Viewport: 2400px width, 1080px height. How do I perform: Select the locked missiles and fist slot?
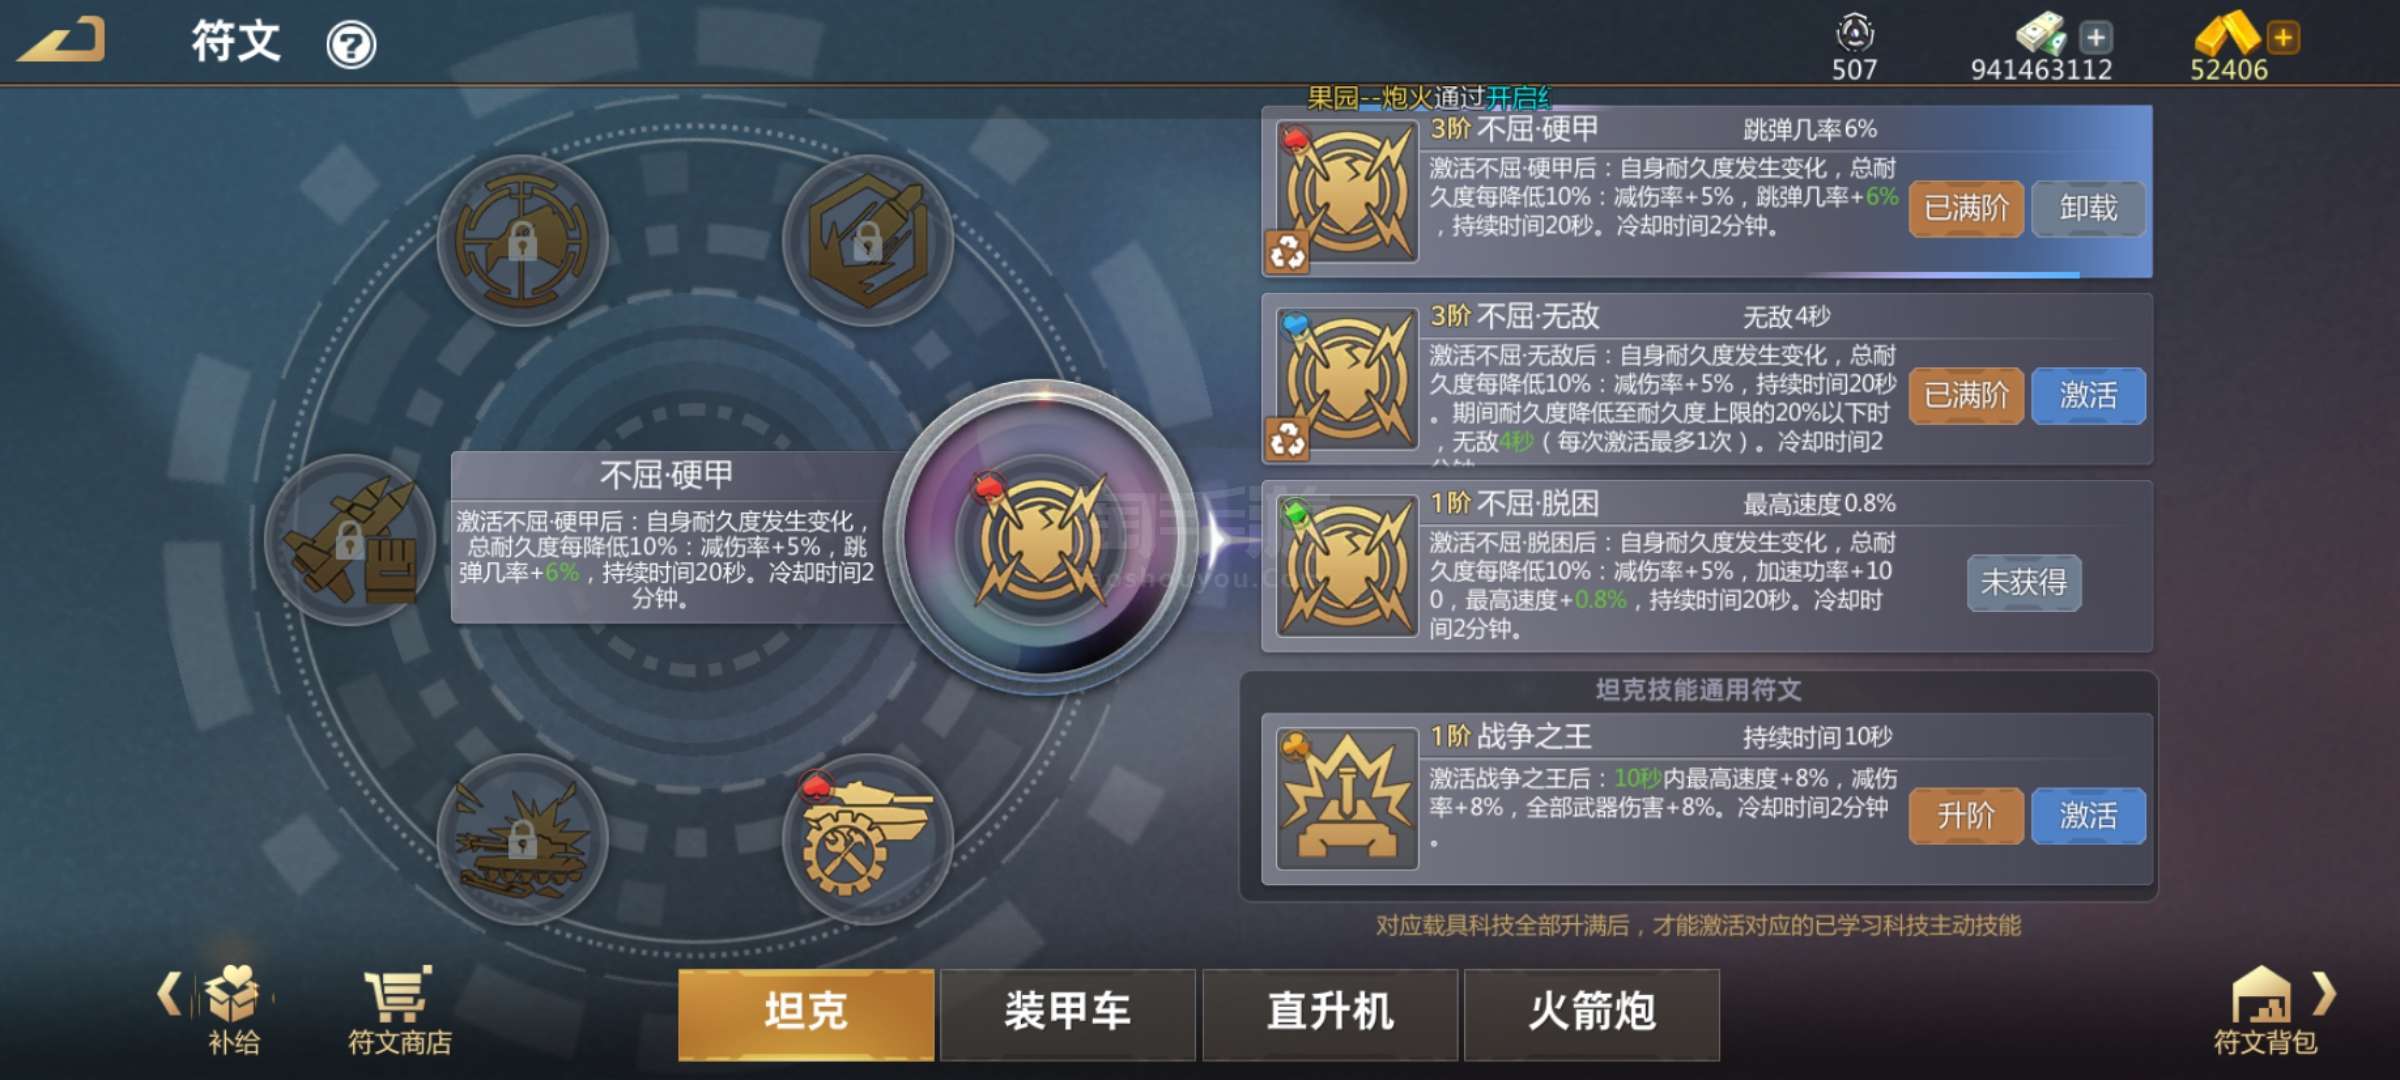pyautogui.click(x=349, y=540)
